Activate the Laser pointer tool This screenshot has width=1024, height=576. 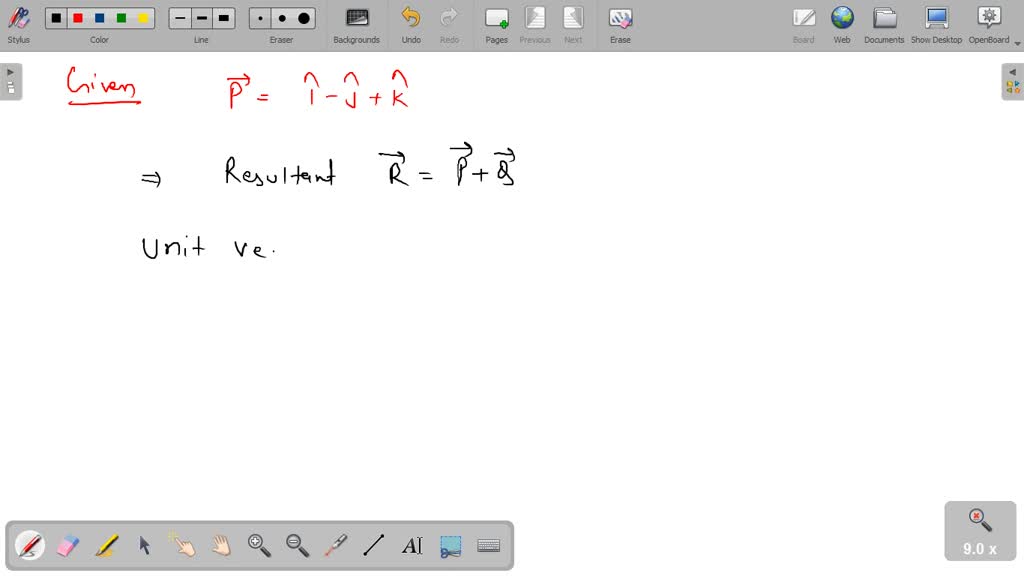pos(335,545)
